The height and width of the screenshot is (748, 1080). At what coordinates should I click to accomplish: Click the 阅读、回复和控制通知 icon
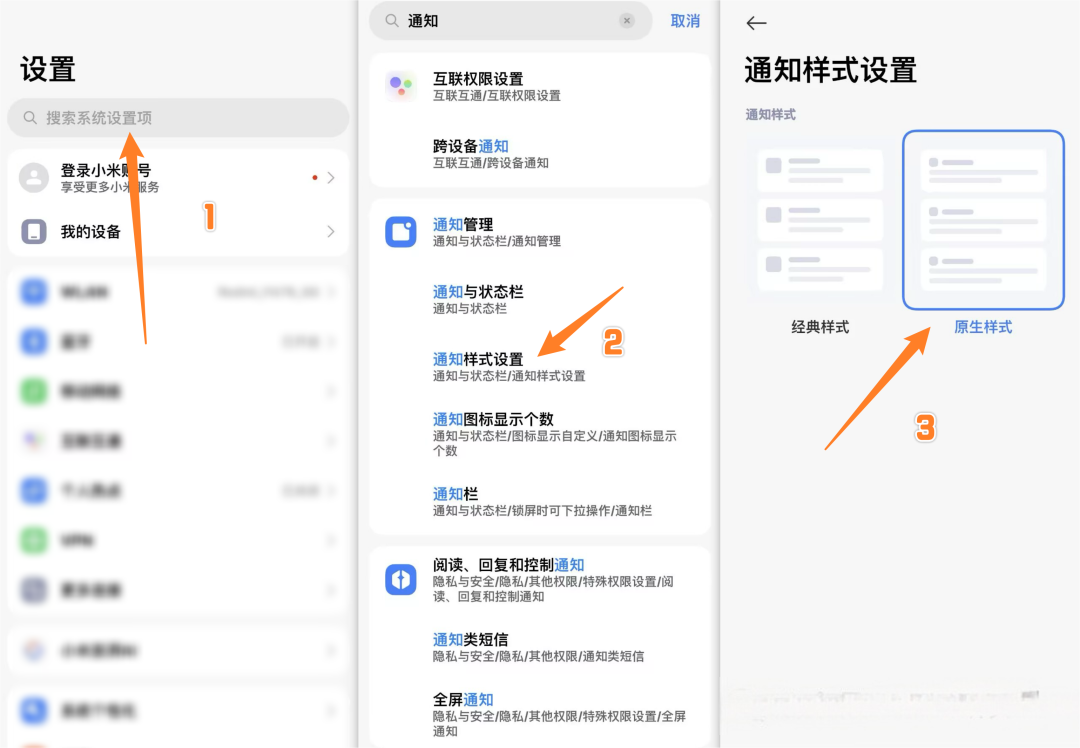[x=400, y=579]
